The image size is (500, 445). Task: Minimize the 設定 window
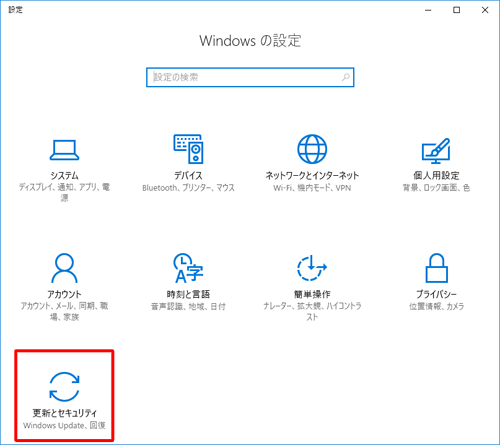(x=428, y=10)
